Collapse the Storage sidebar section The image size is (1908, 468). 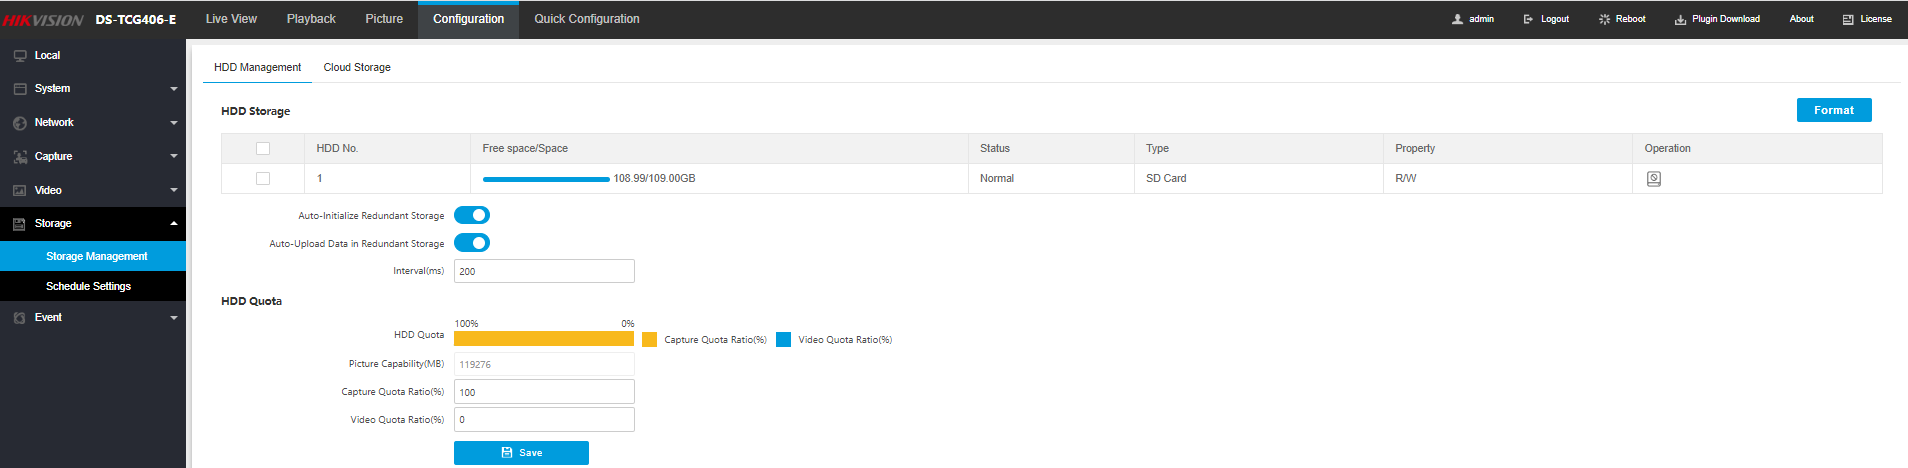coord(93,224)
